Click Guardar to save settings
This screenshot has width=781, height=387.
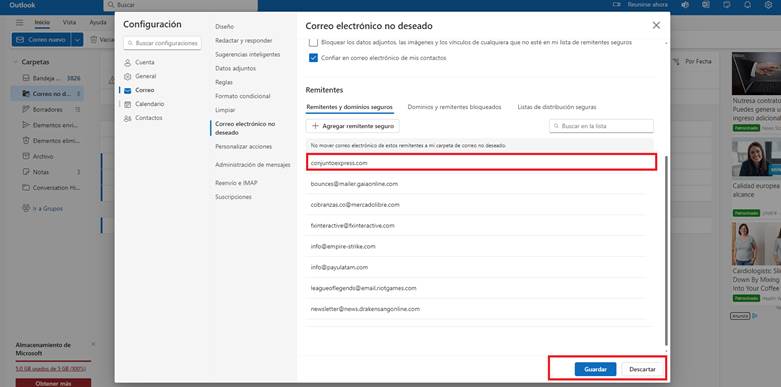click(x=595, y=370)
